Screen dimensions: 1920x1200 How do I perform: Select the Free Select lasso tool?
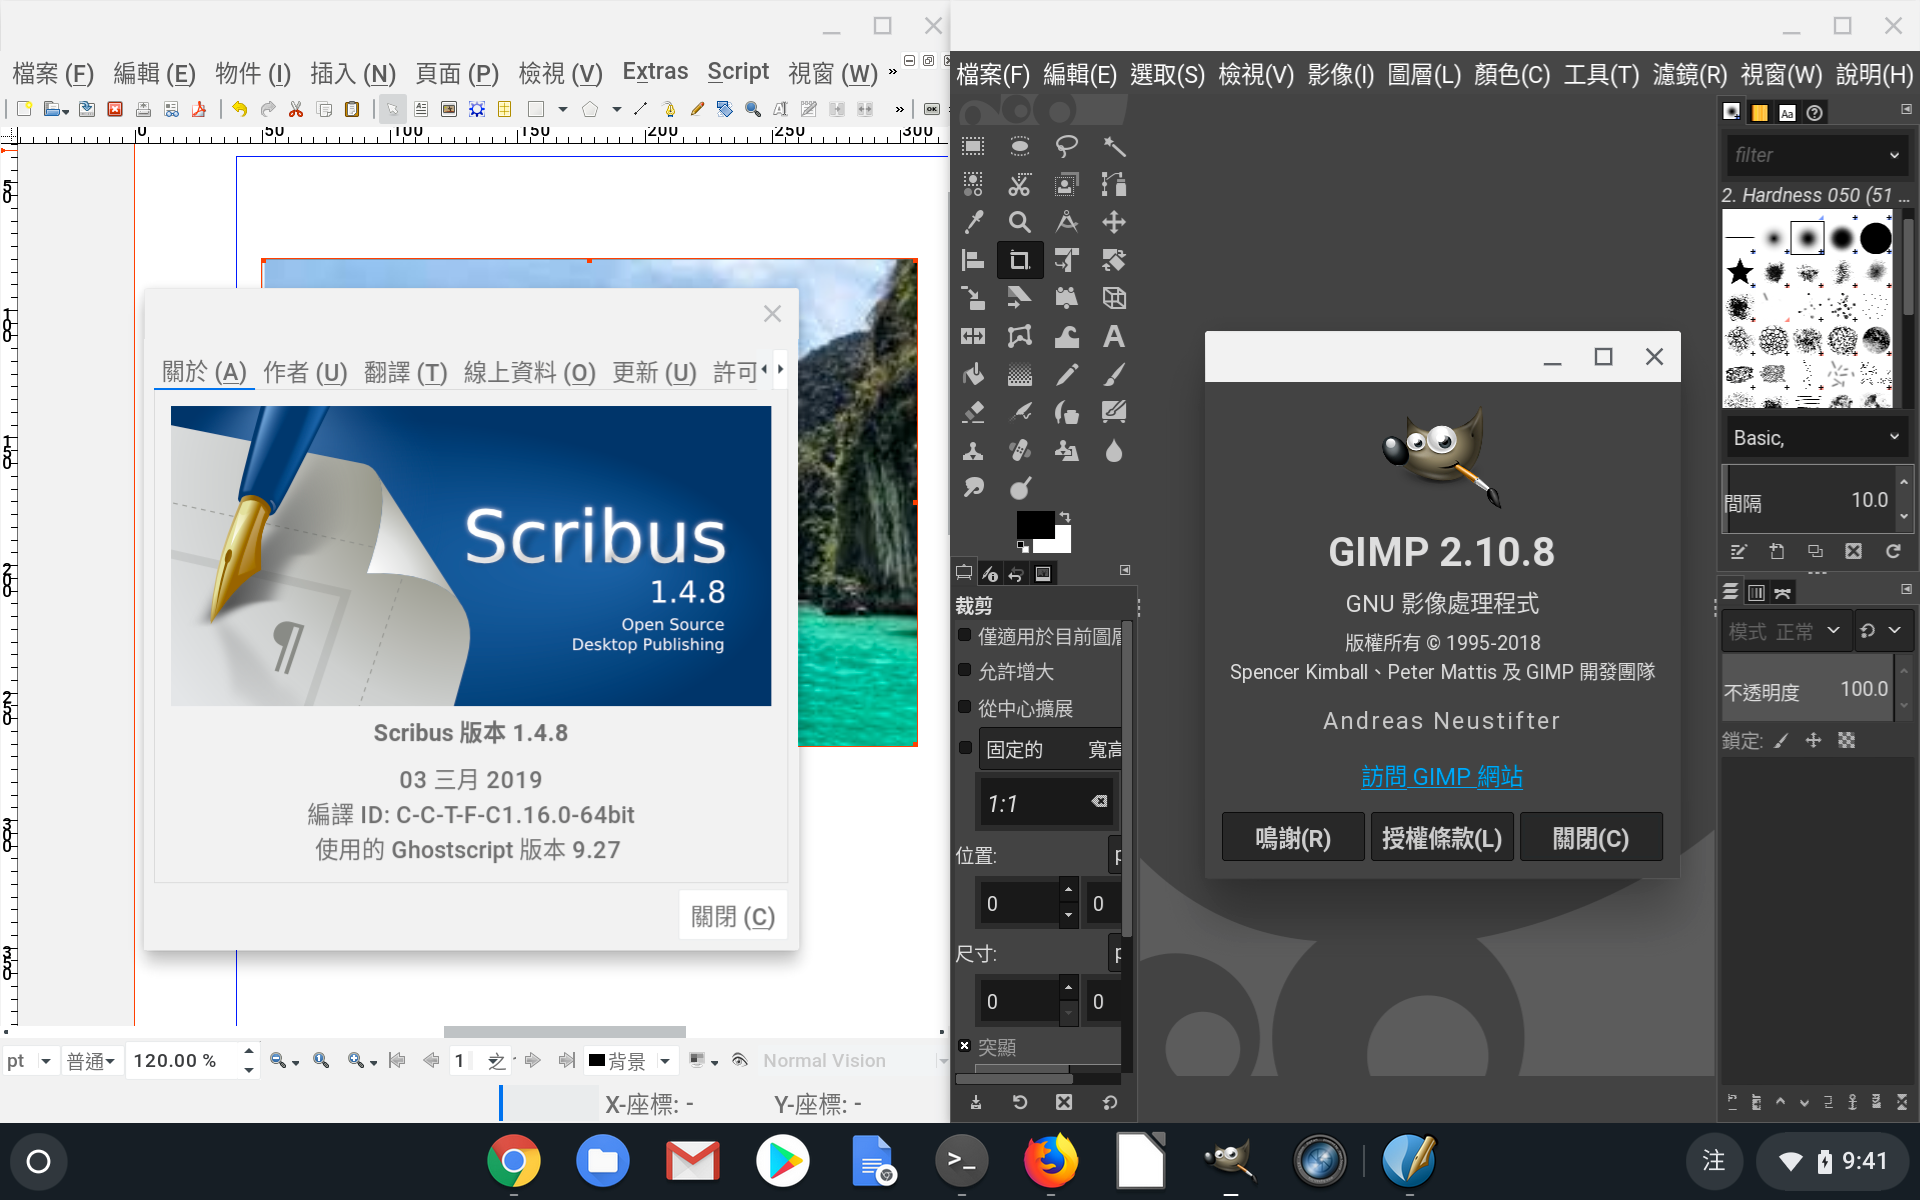pos(1066,146)
